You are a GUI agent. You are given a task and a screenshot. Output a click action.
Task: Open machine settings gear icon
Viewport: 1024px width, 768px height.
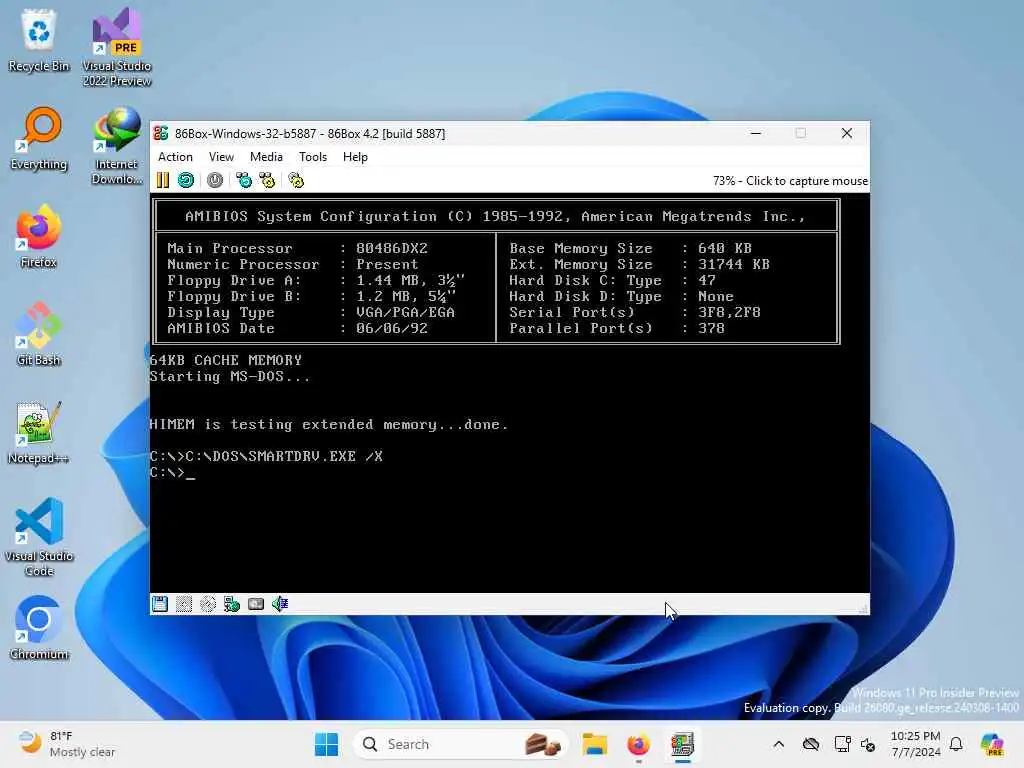pyautogui.click(x=296, y=180)
